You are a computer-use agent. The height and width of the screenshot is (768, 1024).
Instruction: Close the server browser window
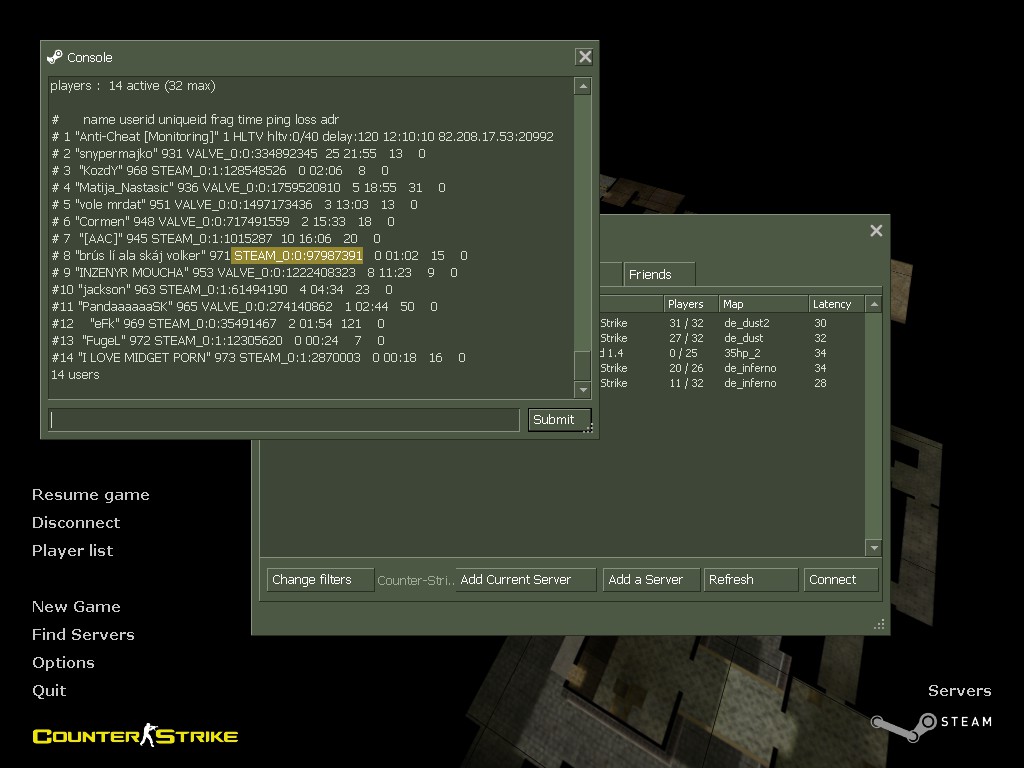point(876,231)
